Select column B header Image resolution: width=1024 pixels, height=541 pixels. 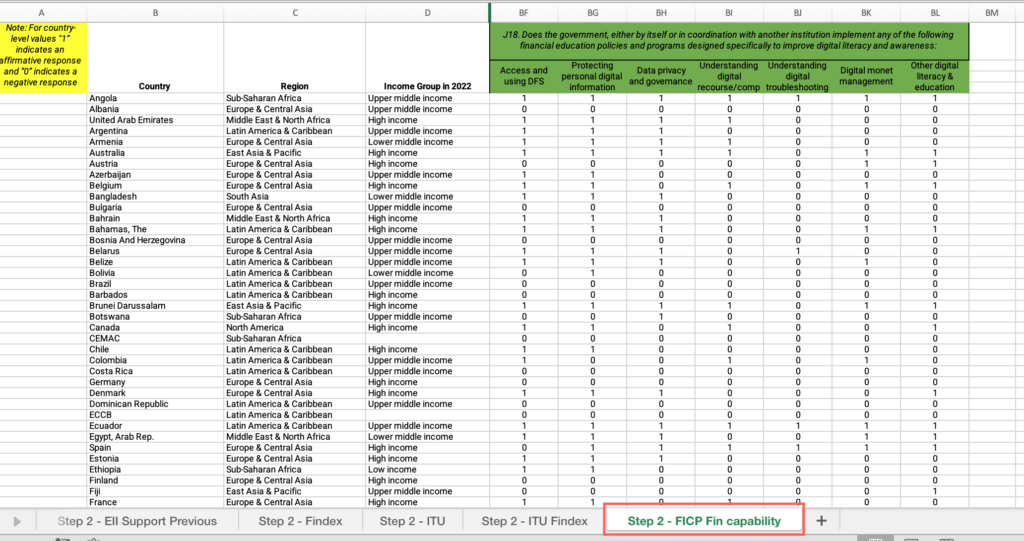155,13
